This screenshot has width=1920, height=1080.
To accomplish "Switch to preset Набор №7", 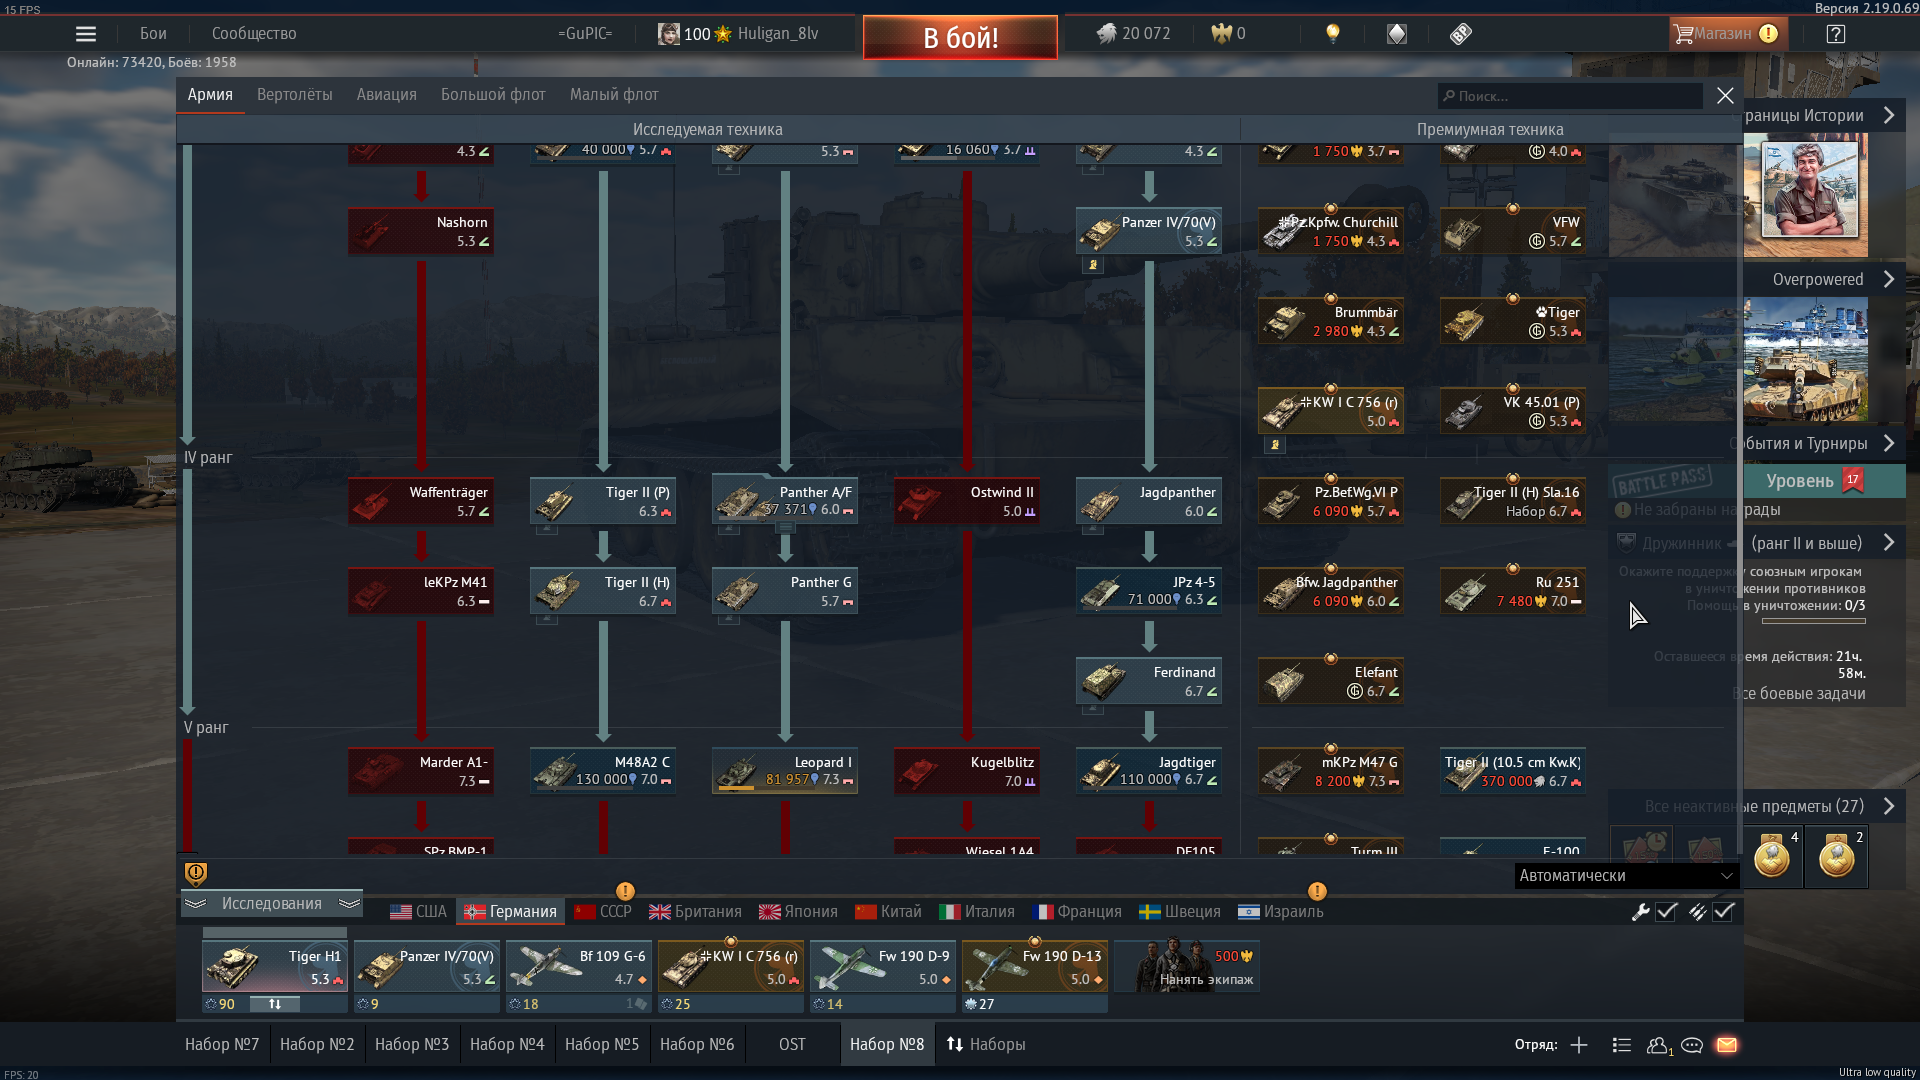I will 222,1045.
